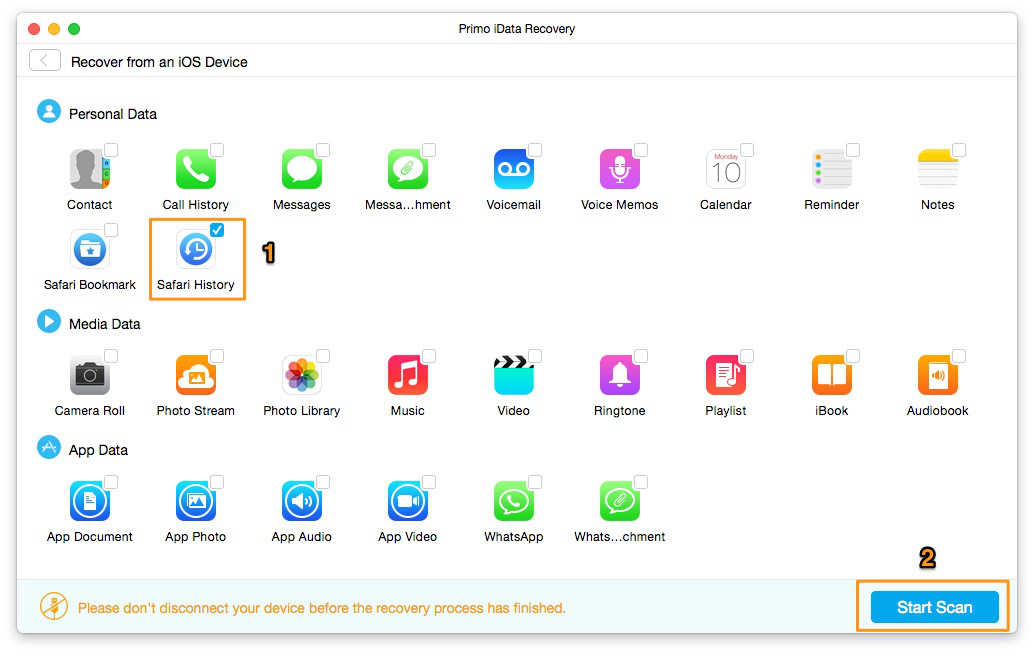Click the Messages speech bubble icon

pyautogui.click(x=302, y=169)
